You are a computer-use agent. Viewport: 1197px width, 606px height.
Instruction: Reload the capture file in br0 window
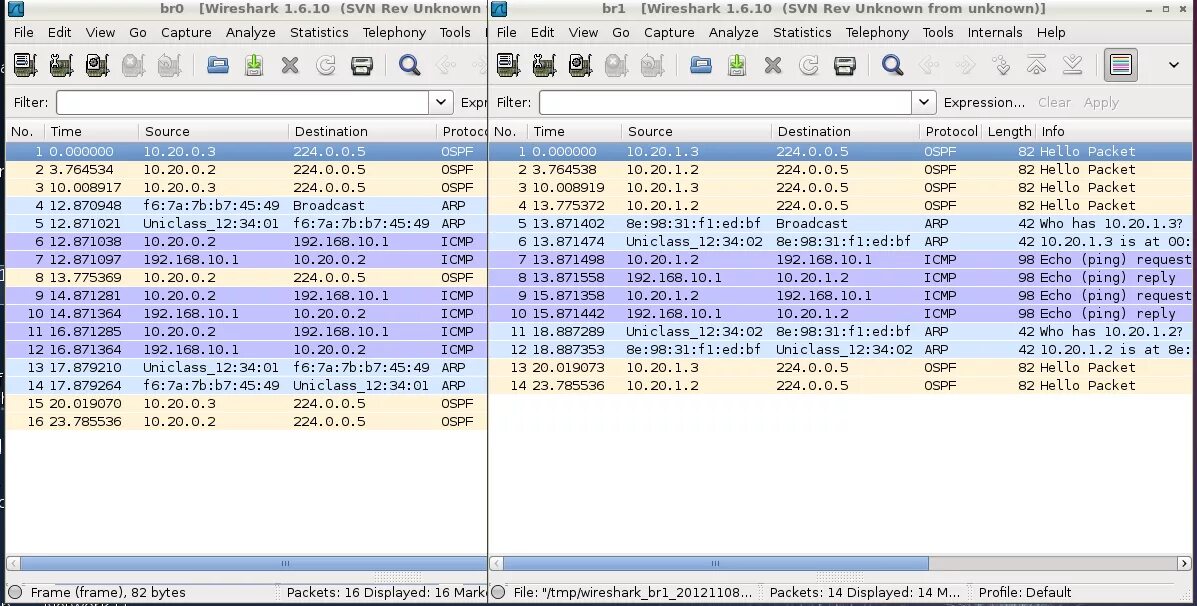coord(325,66)
